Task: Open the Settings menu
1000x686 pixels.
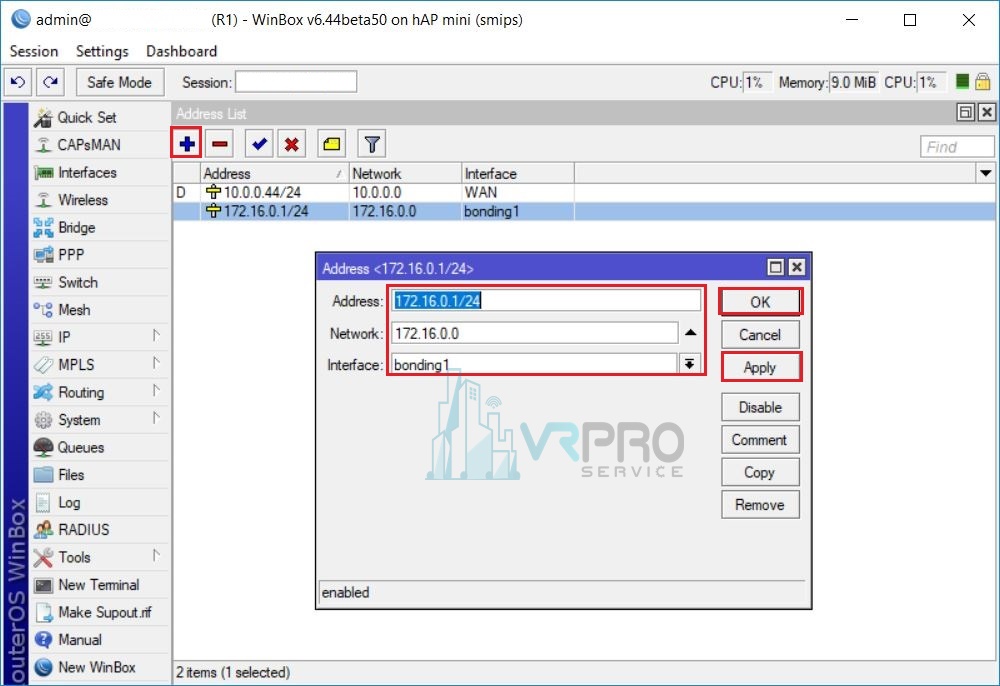Action: [x=102, y=51]
